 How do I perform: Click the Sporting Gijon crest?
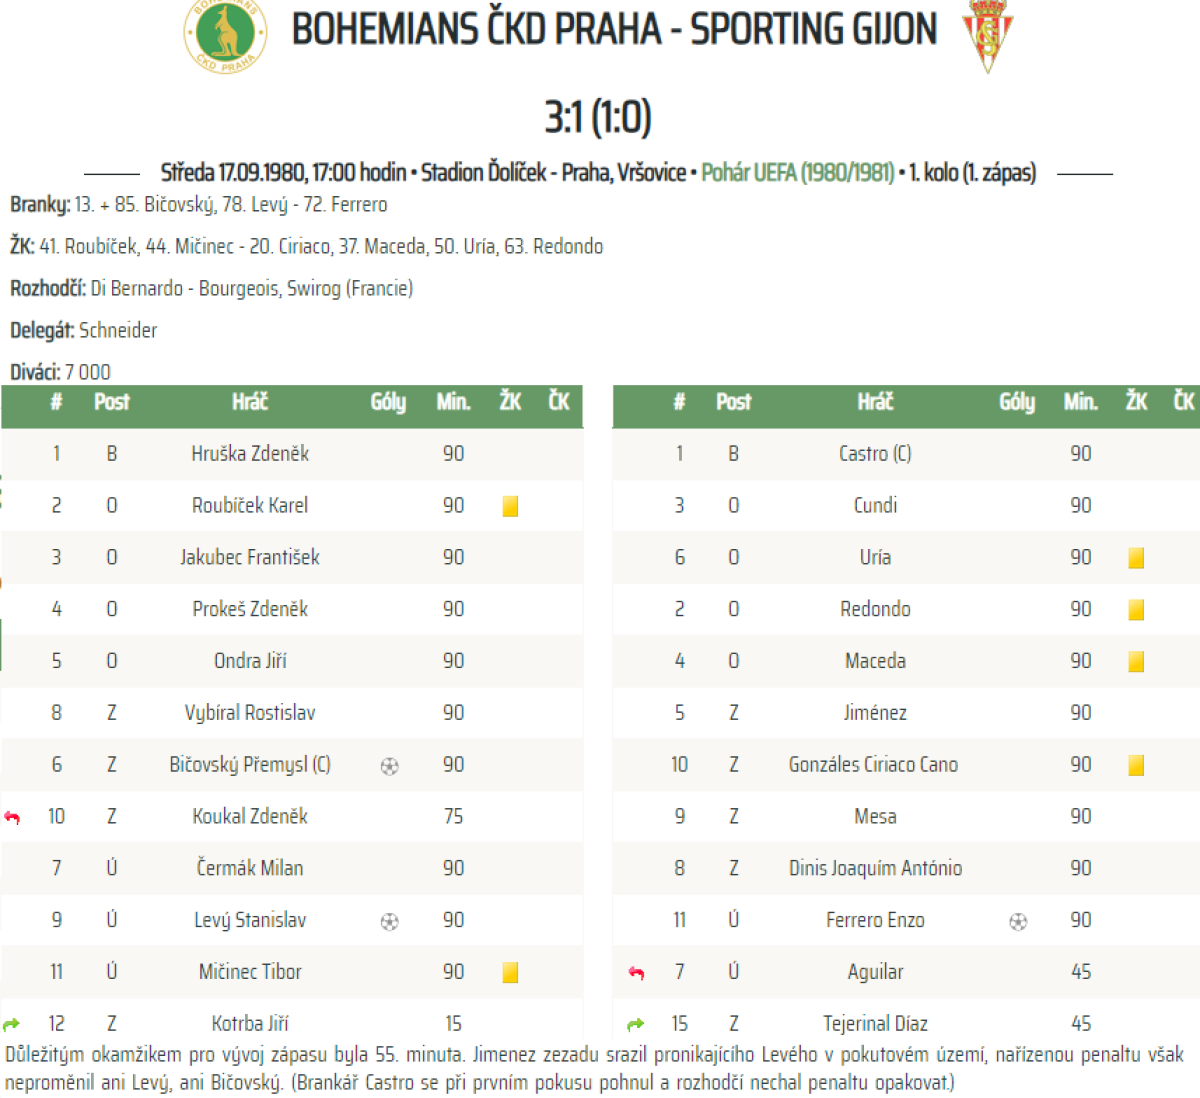(987, 36)
